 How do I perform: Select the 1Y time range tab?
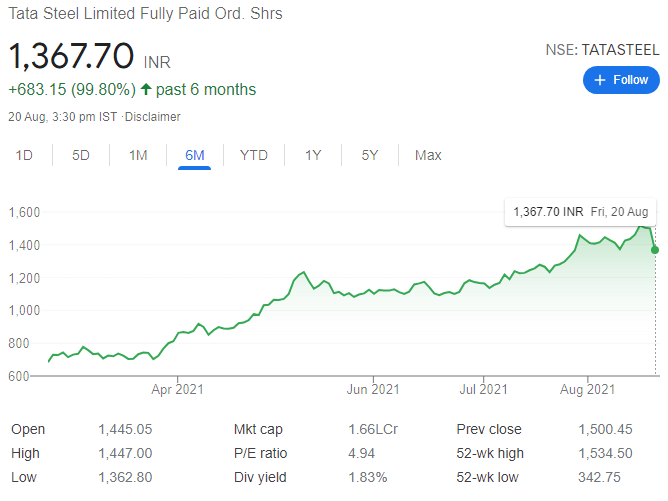click(x=313, y=155)
